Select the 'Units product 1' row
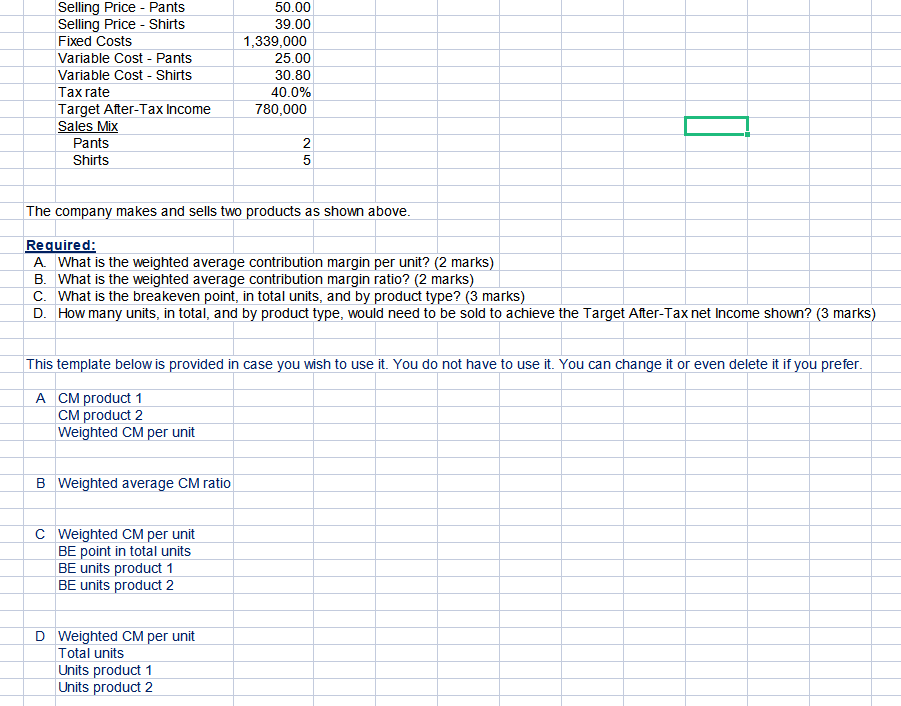The height and width of the screenshot is (706, 901). (105, 670)
